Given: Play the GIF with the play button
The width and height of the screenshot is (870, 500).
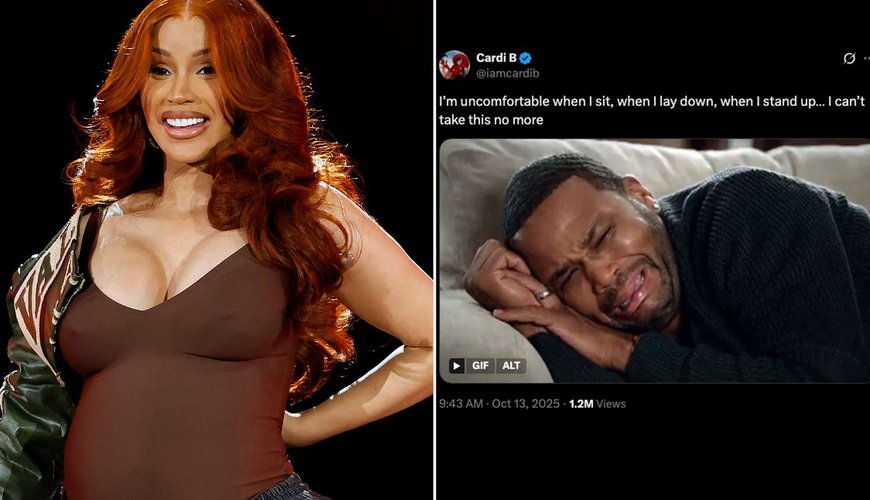Looking at the screenshot, I should click(x=456, y=365).
